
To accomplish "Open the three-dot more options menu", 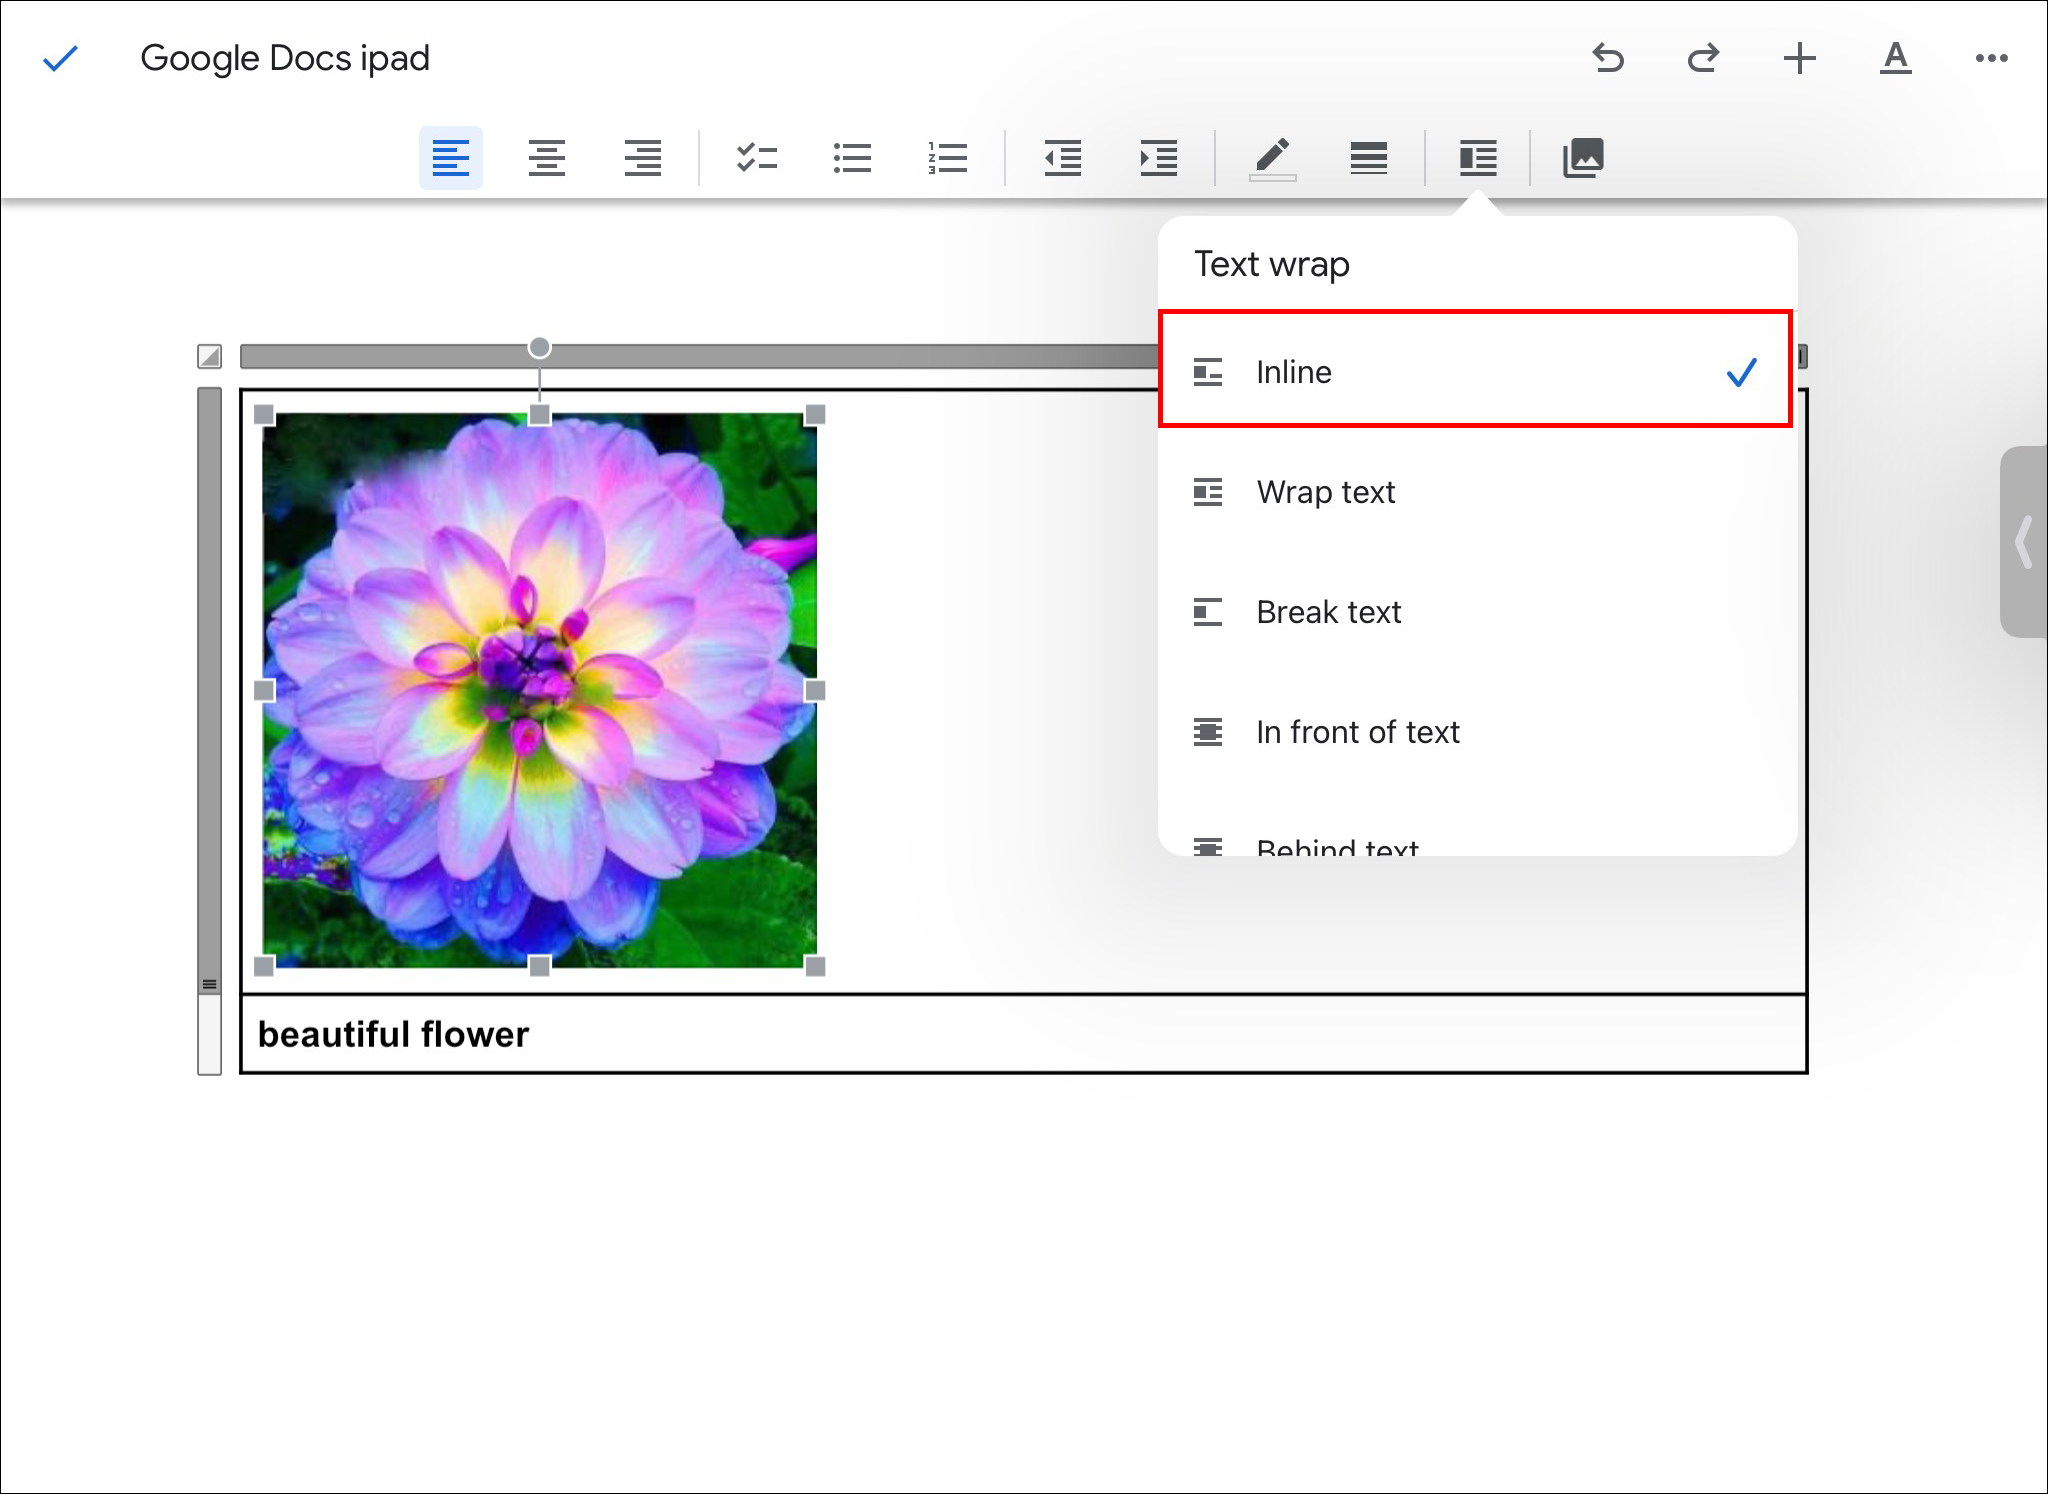I will tap(1991, 58).
